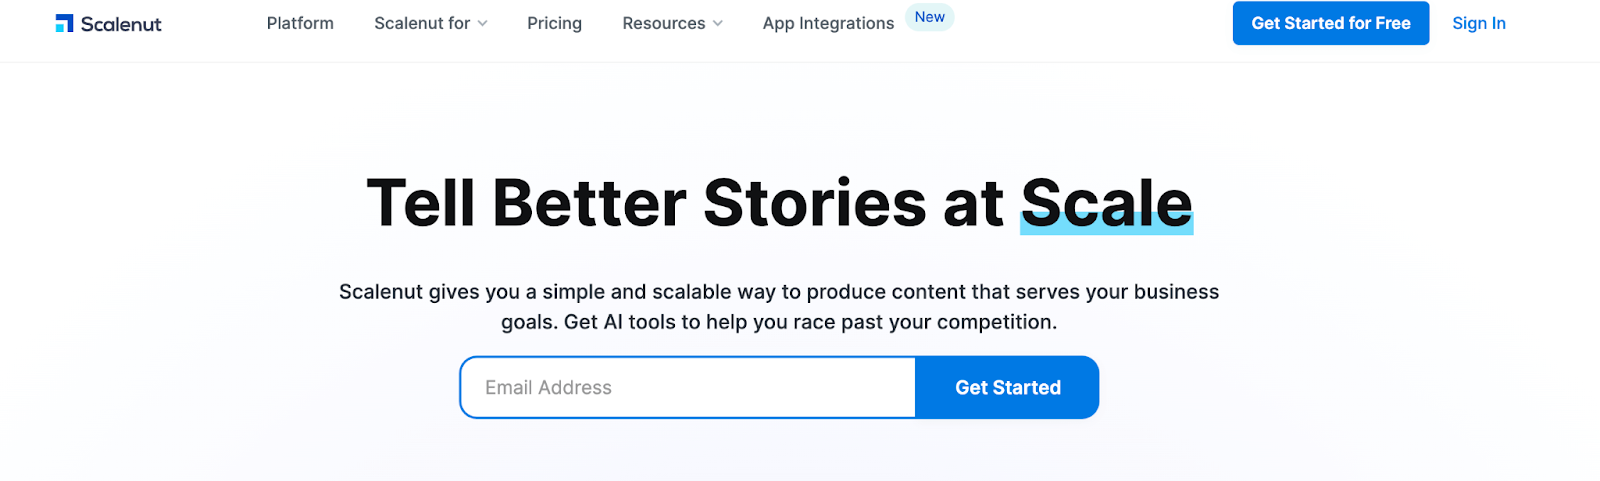The image size is (1600, 481).
Task: Click the Sign In link
Action: point(1478,23)
